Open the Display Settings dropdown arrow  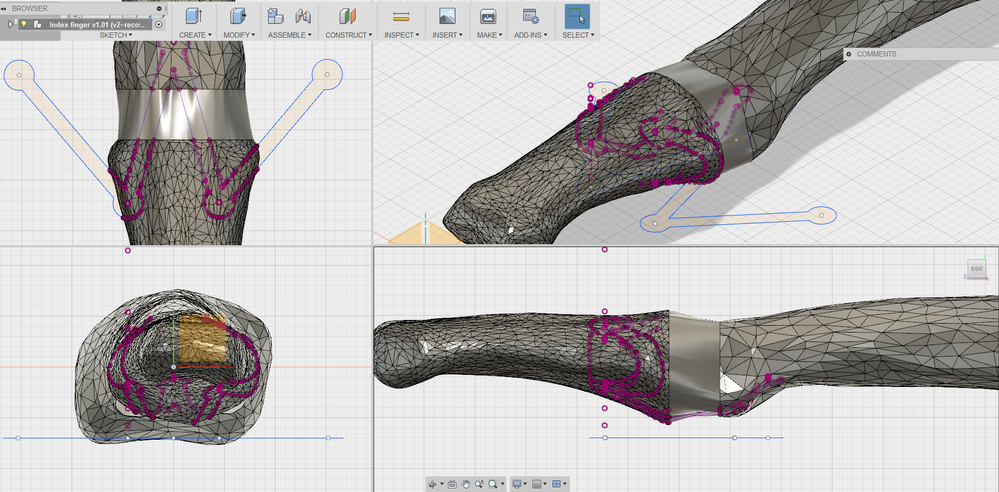[525, 484]
